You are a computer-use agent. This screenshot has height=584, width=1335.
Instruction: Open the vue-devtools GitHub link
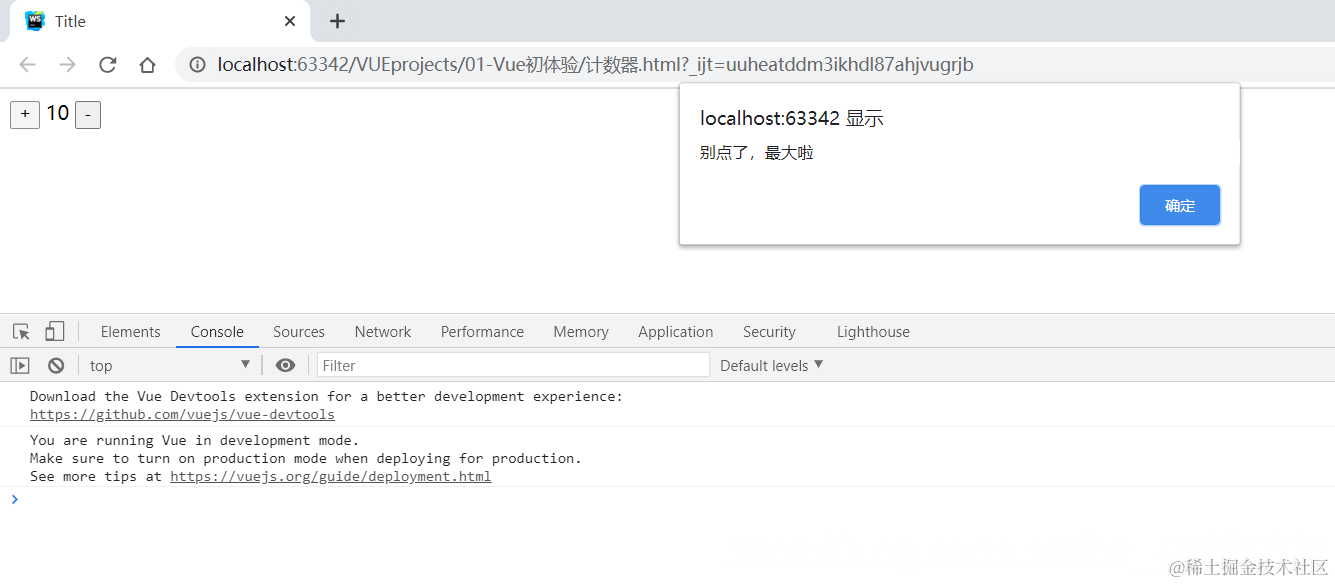point(182,414)
